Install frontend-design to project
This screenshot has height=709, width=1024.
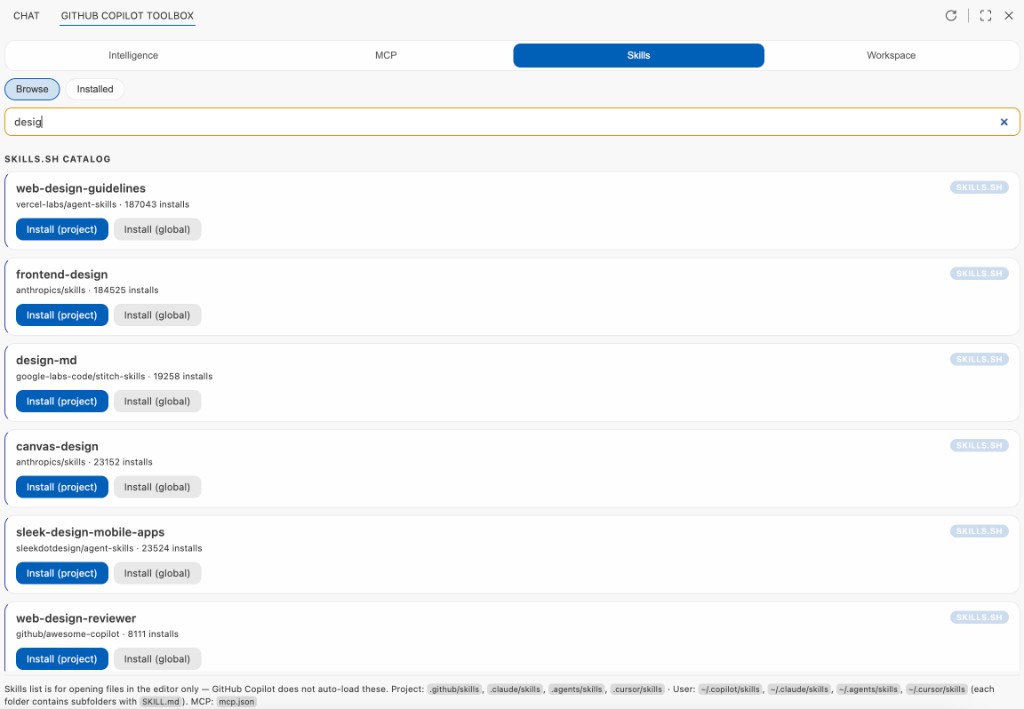(x=62, y=315)
